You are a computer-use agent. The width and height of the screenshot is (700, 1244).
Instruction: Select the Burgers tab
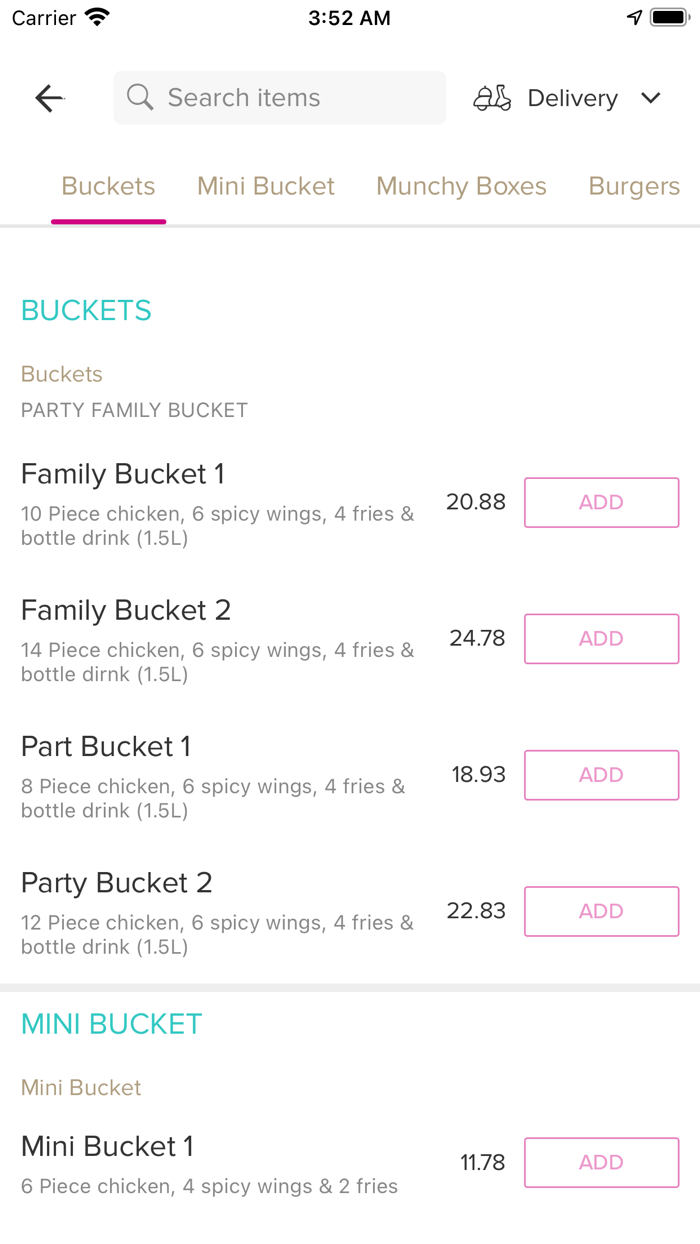click(634, 186)
